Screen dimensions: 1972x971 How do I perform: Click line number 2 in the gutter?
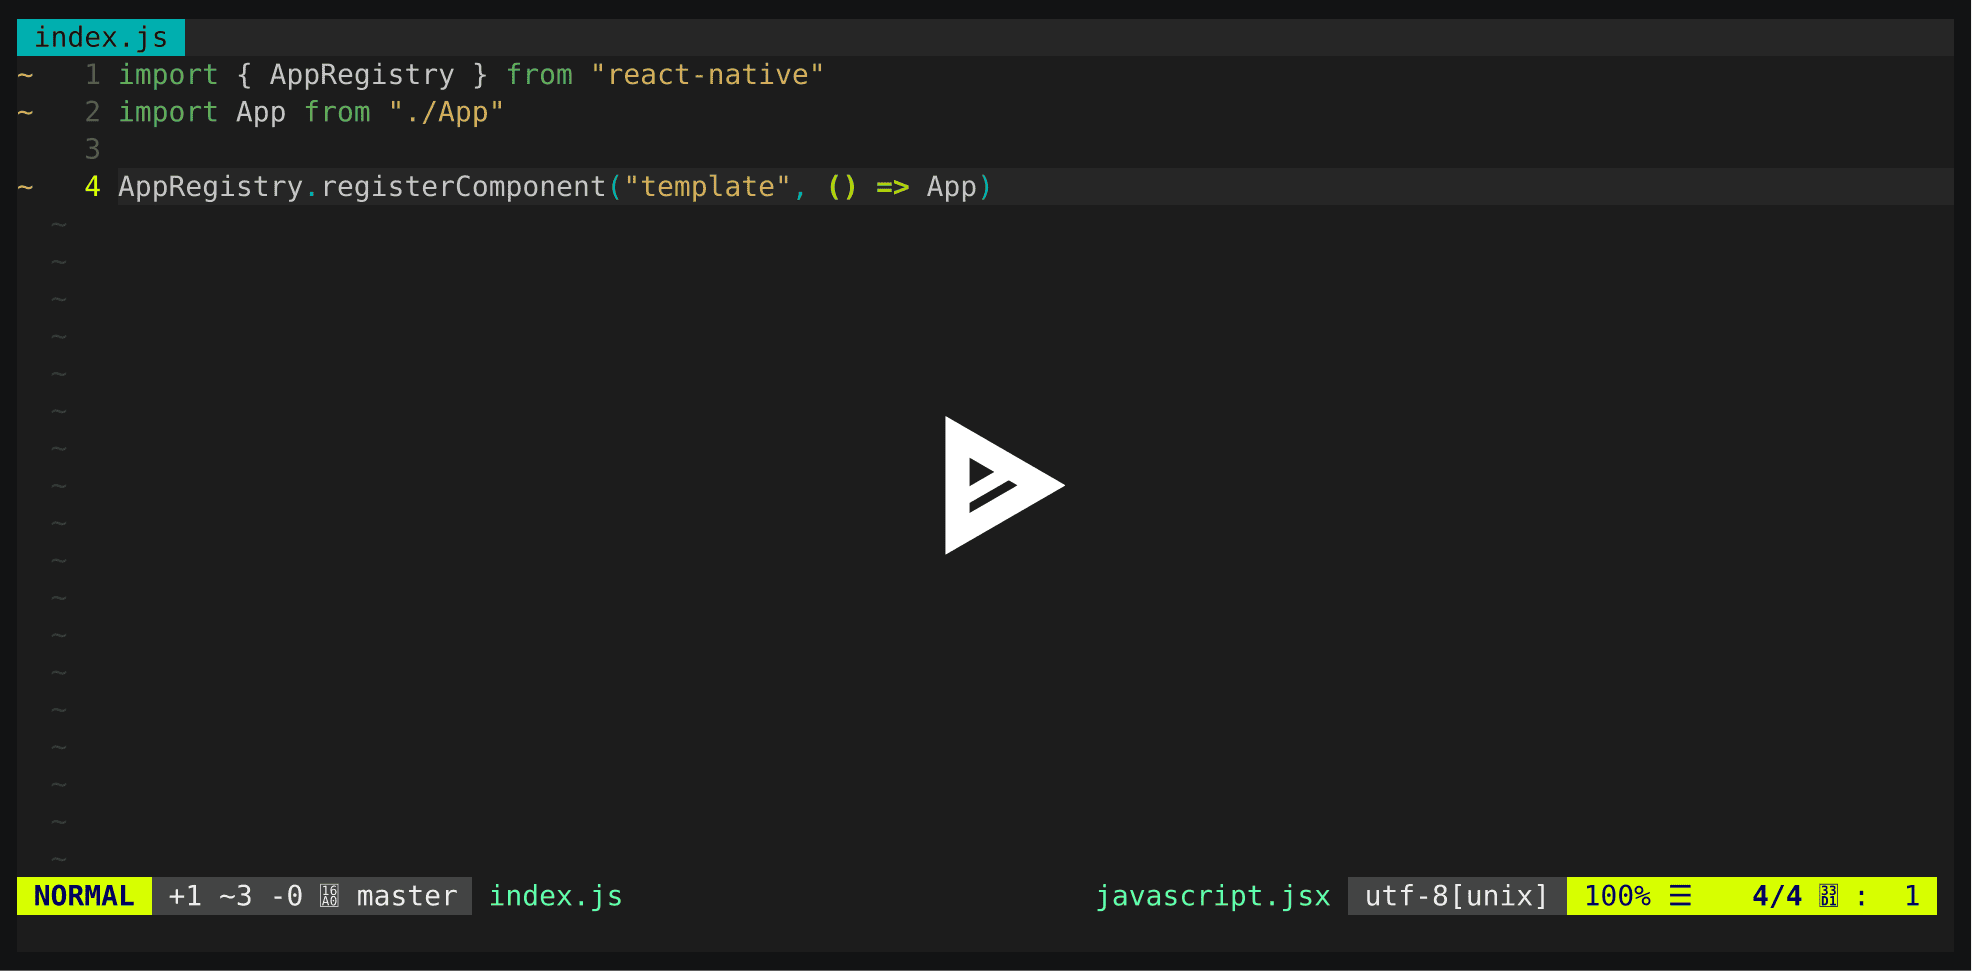(92, 112)
